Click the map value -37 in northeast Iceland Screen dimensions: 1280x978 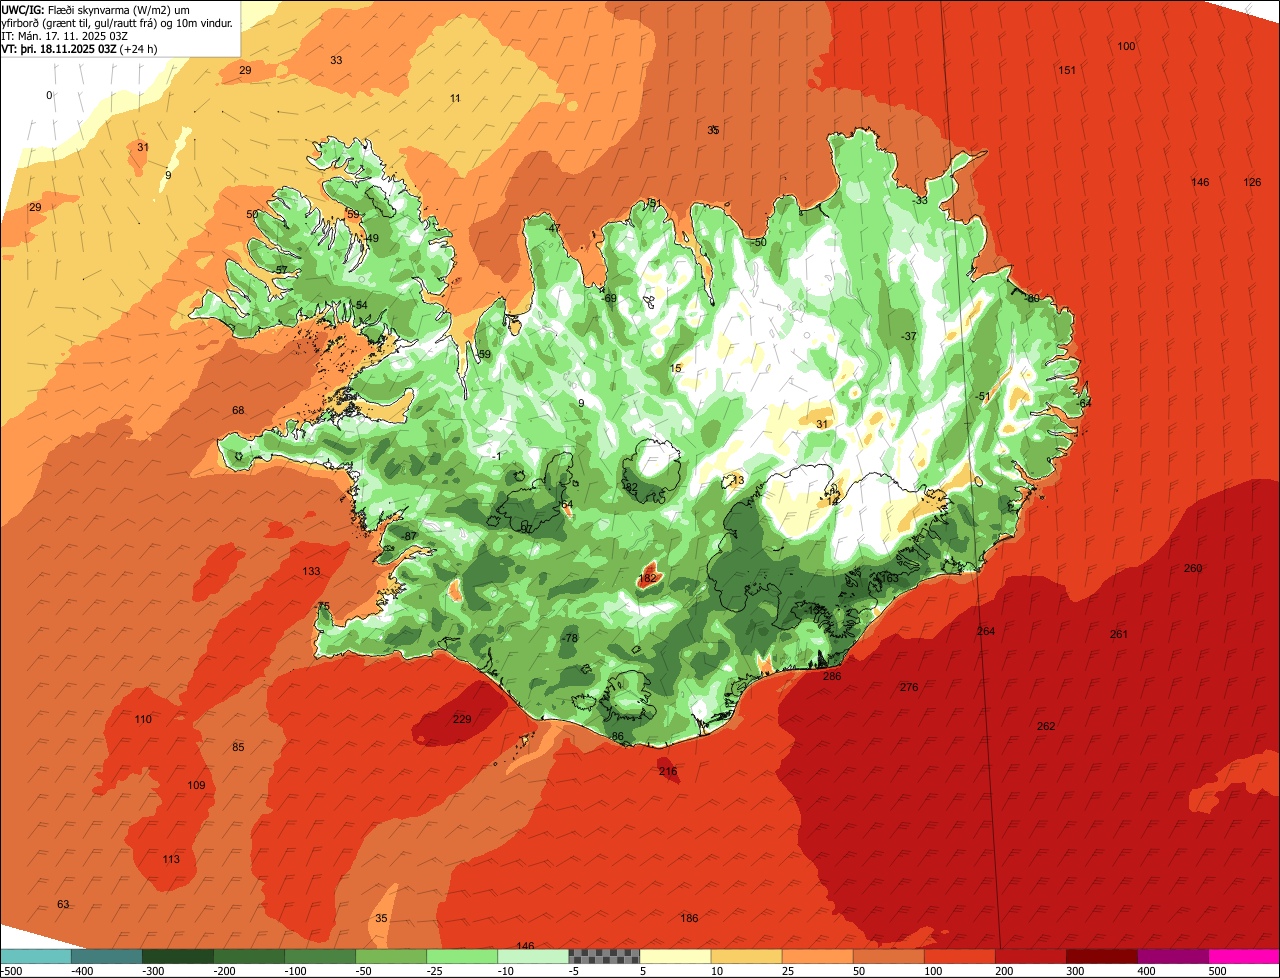(908, 336)
